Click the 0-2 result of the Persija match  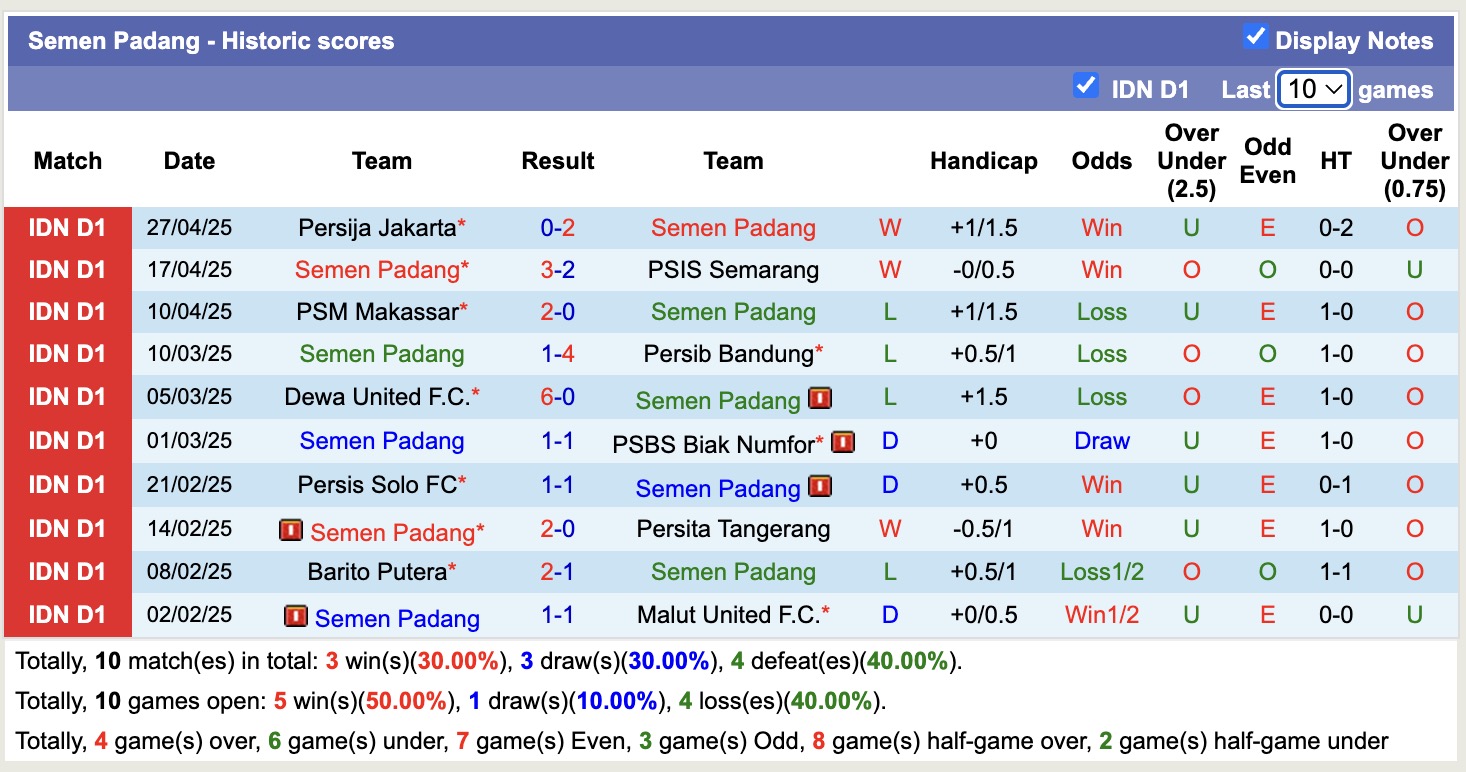pyautogui.click(x=557, y=227)
